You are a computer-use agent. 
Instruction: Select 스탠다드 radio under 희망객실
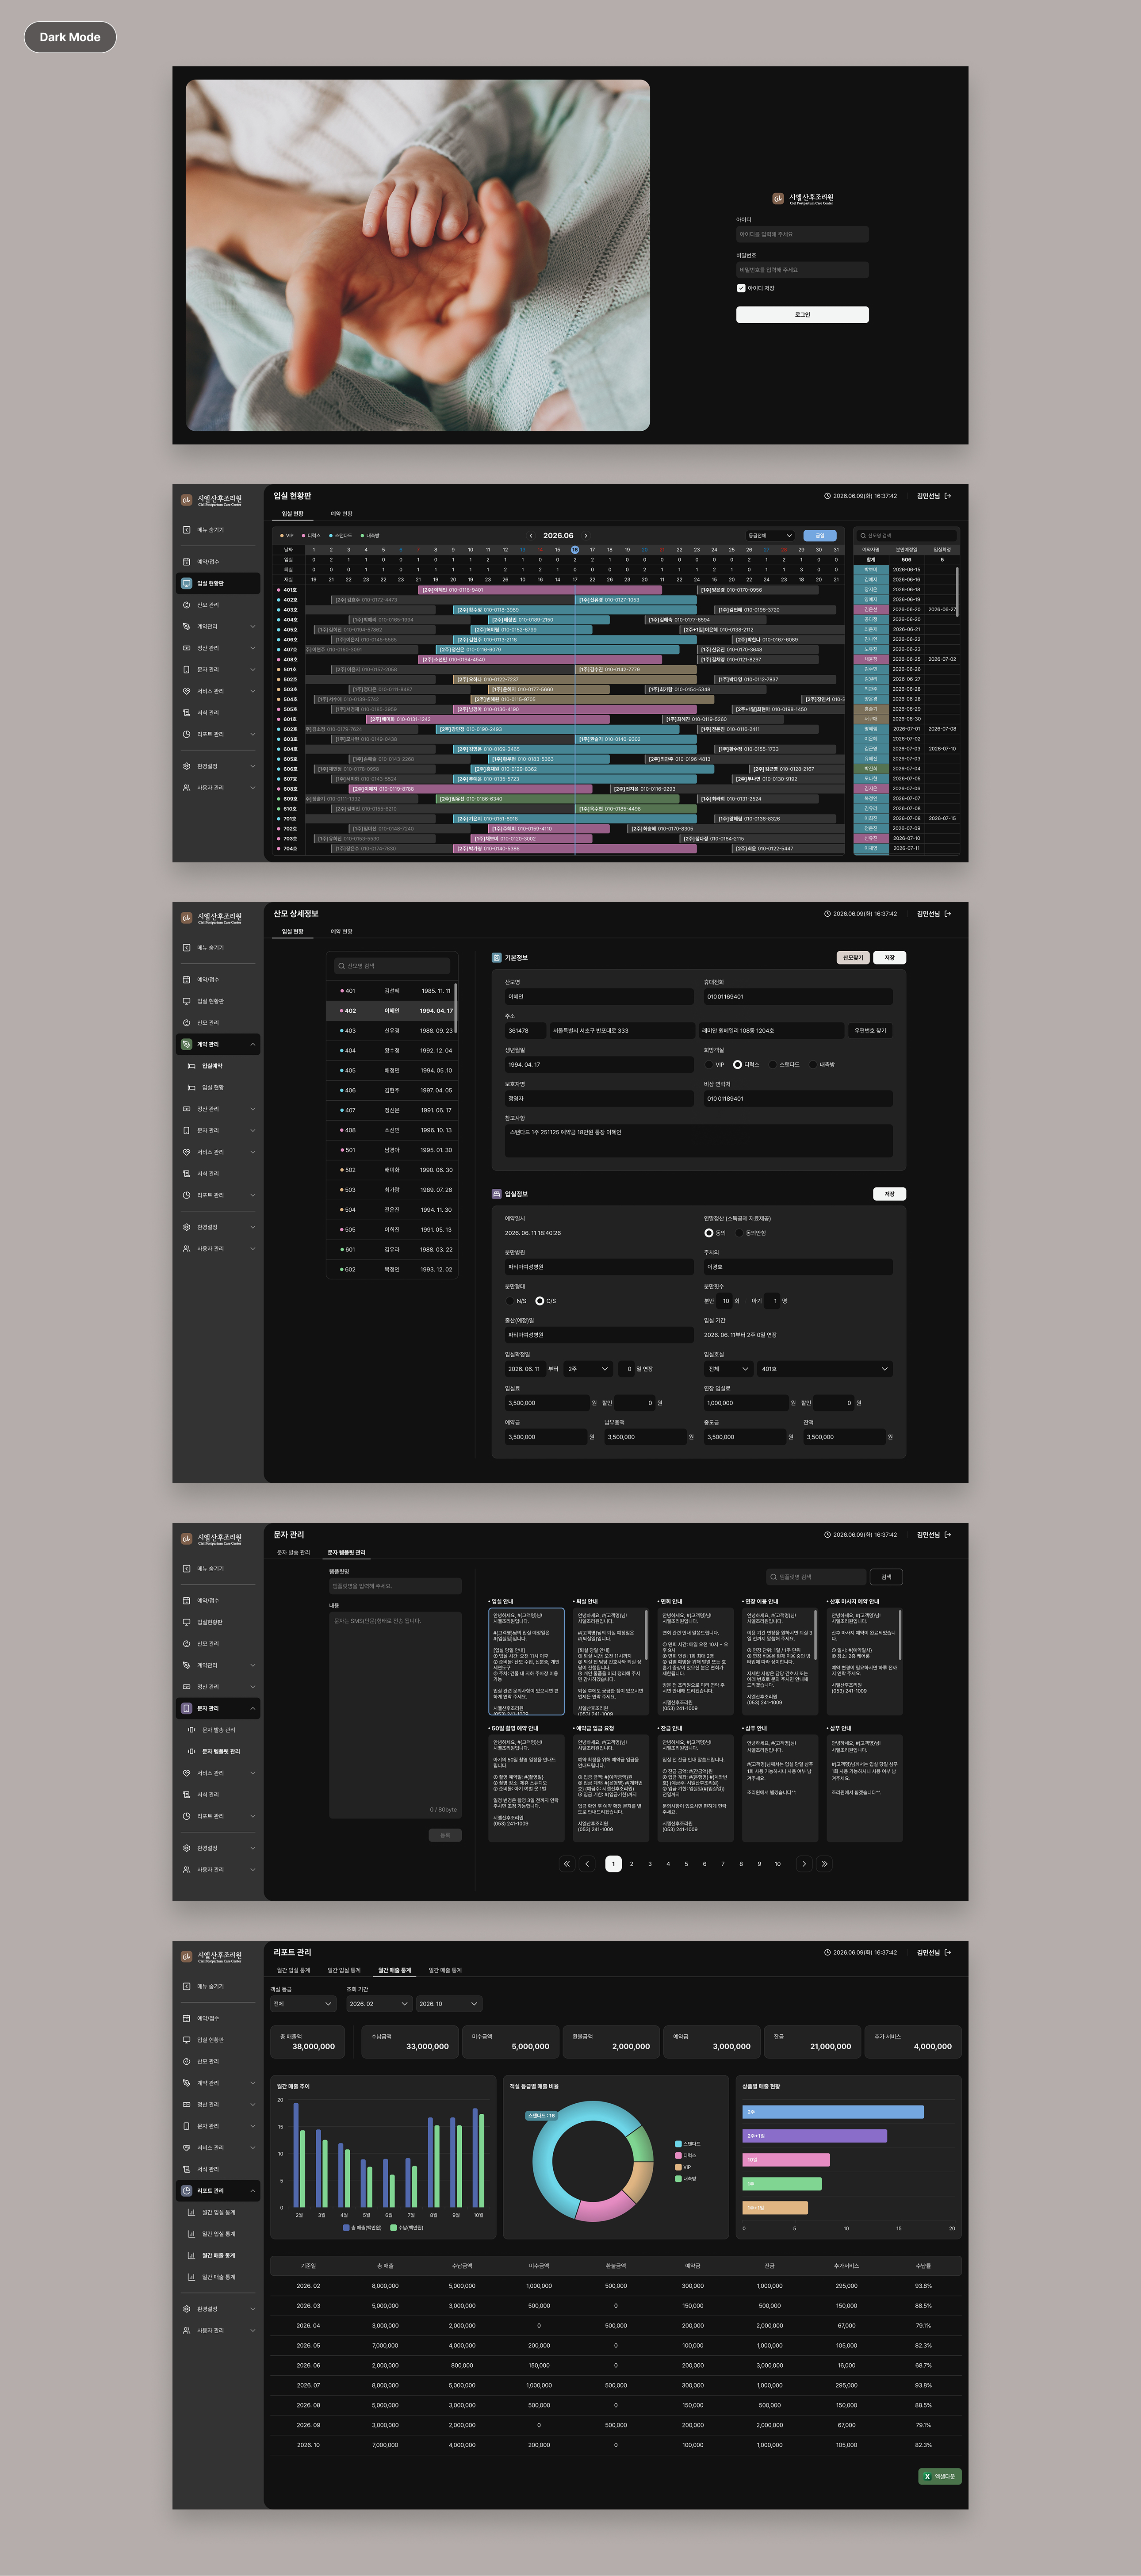[x=773, y=1065]
